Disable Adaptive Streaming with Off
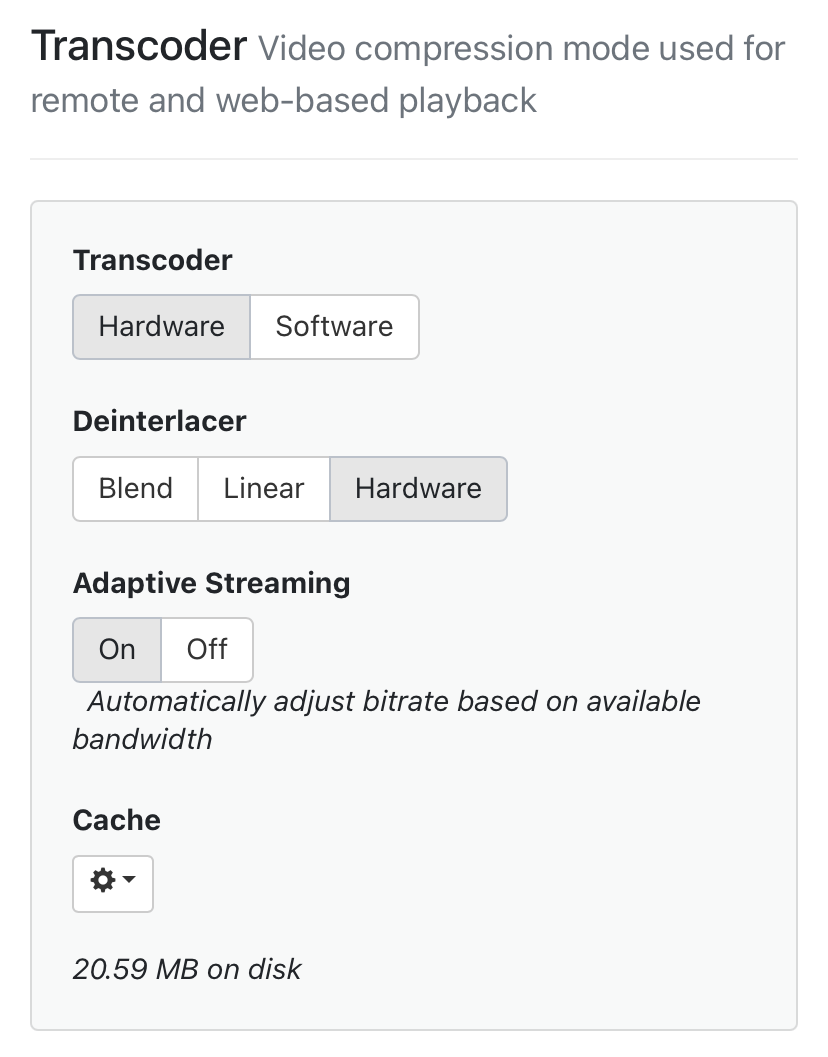828x1057 pixels. (207, 650)
